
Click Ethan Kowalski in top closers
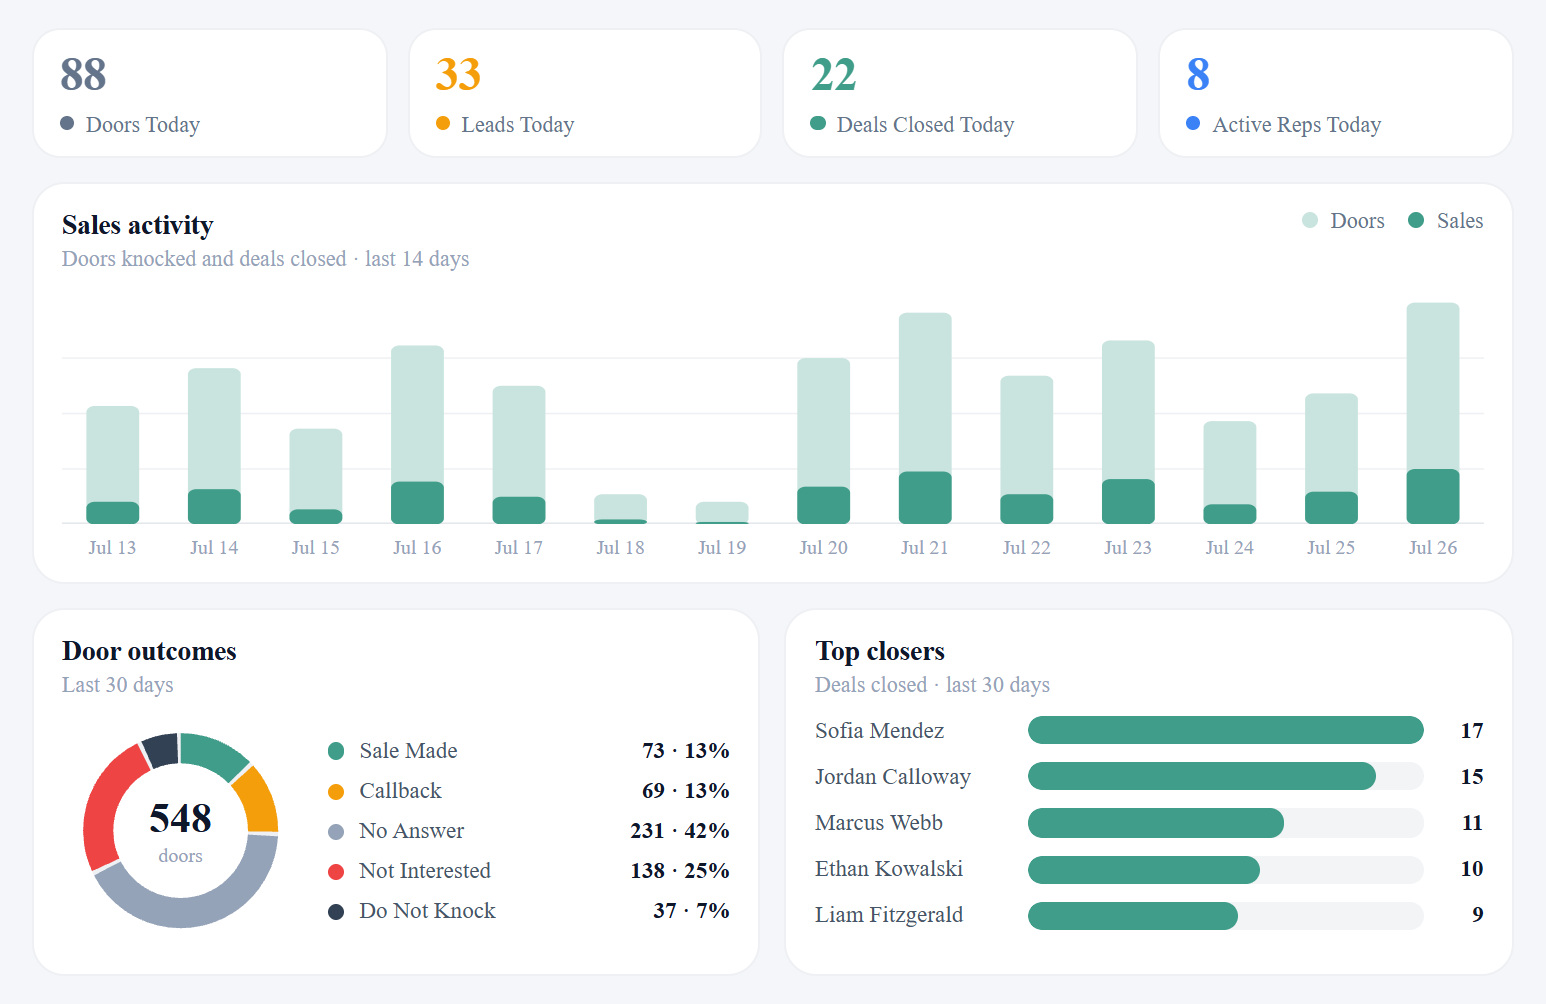889,869
